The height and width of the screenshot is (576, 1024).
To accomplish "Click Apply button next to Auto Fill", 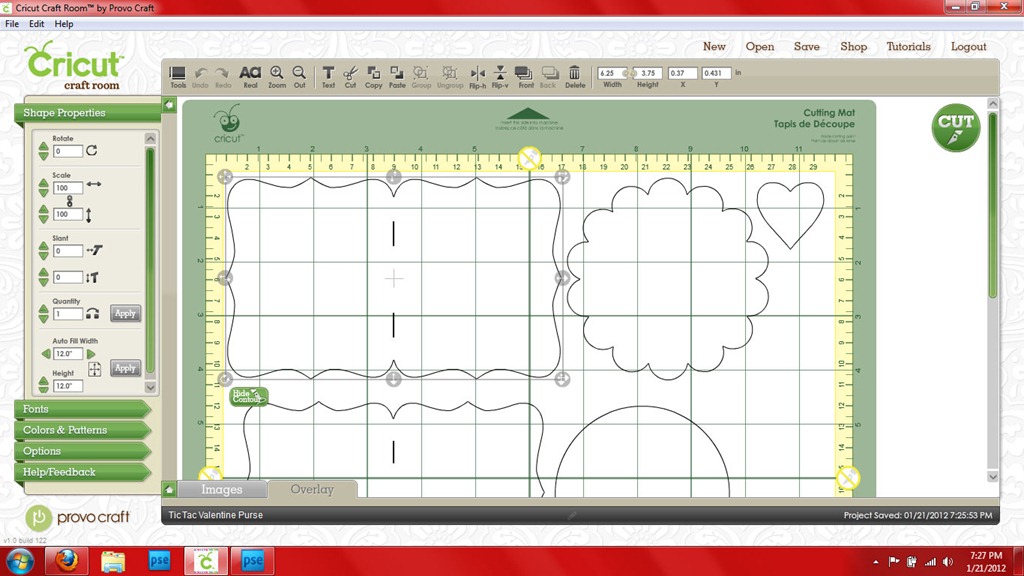I will tap(125, 368).
